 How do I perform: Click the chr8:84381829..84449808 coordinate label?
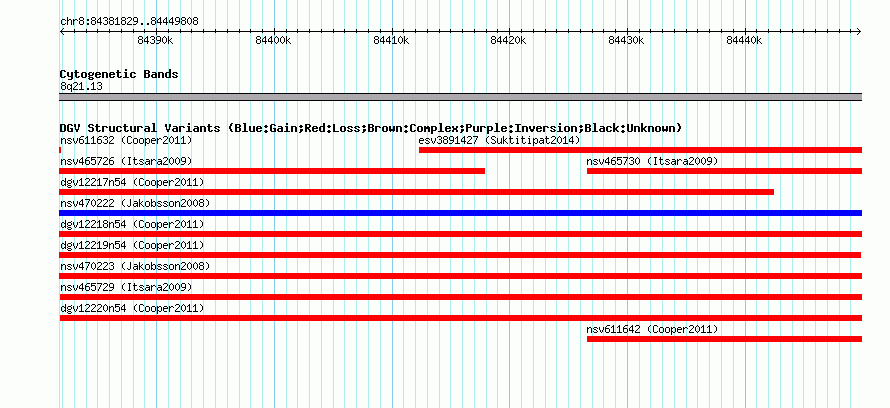[129, 22]
